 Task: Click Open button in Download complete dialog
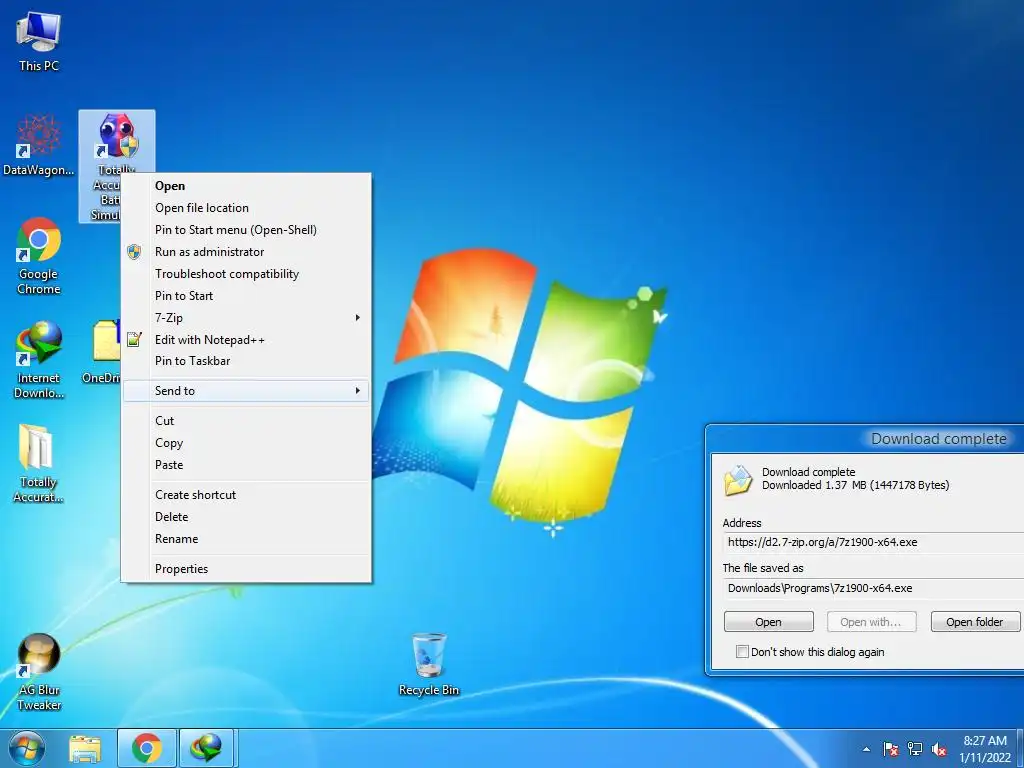coord(769,622)
